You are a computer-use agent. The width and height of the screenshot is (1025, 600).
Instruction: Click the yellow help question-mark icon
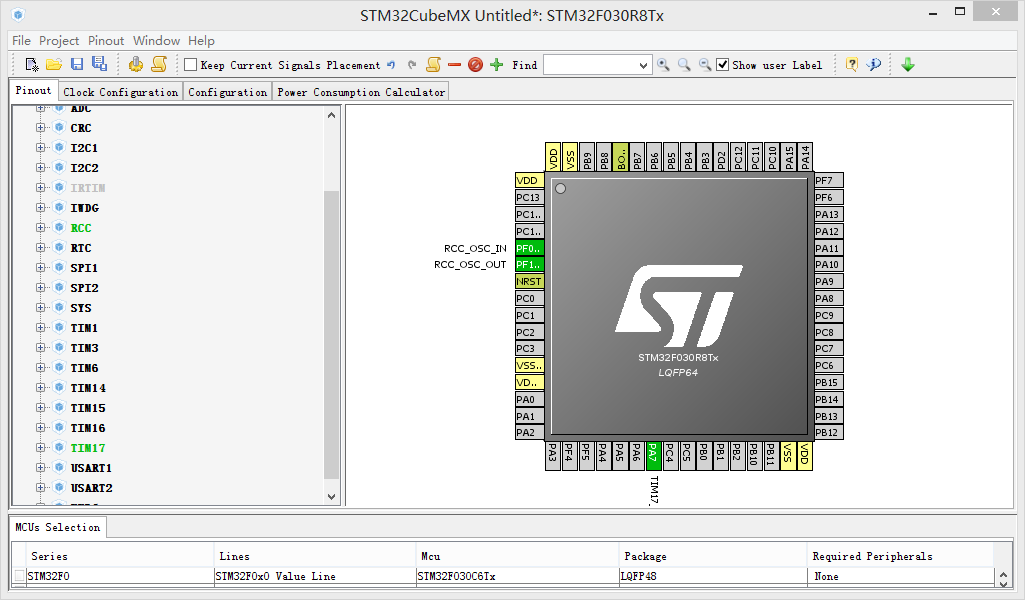pos(852,64)
